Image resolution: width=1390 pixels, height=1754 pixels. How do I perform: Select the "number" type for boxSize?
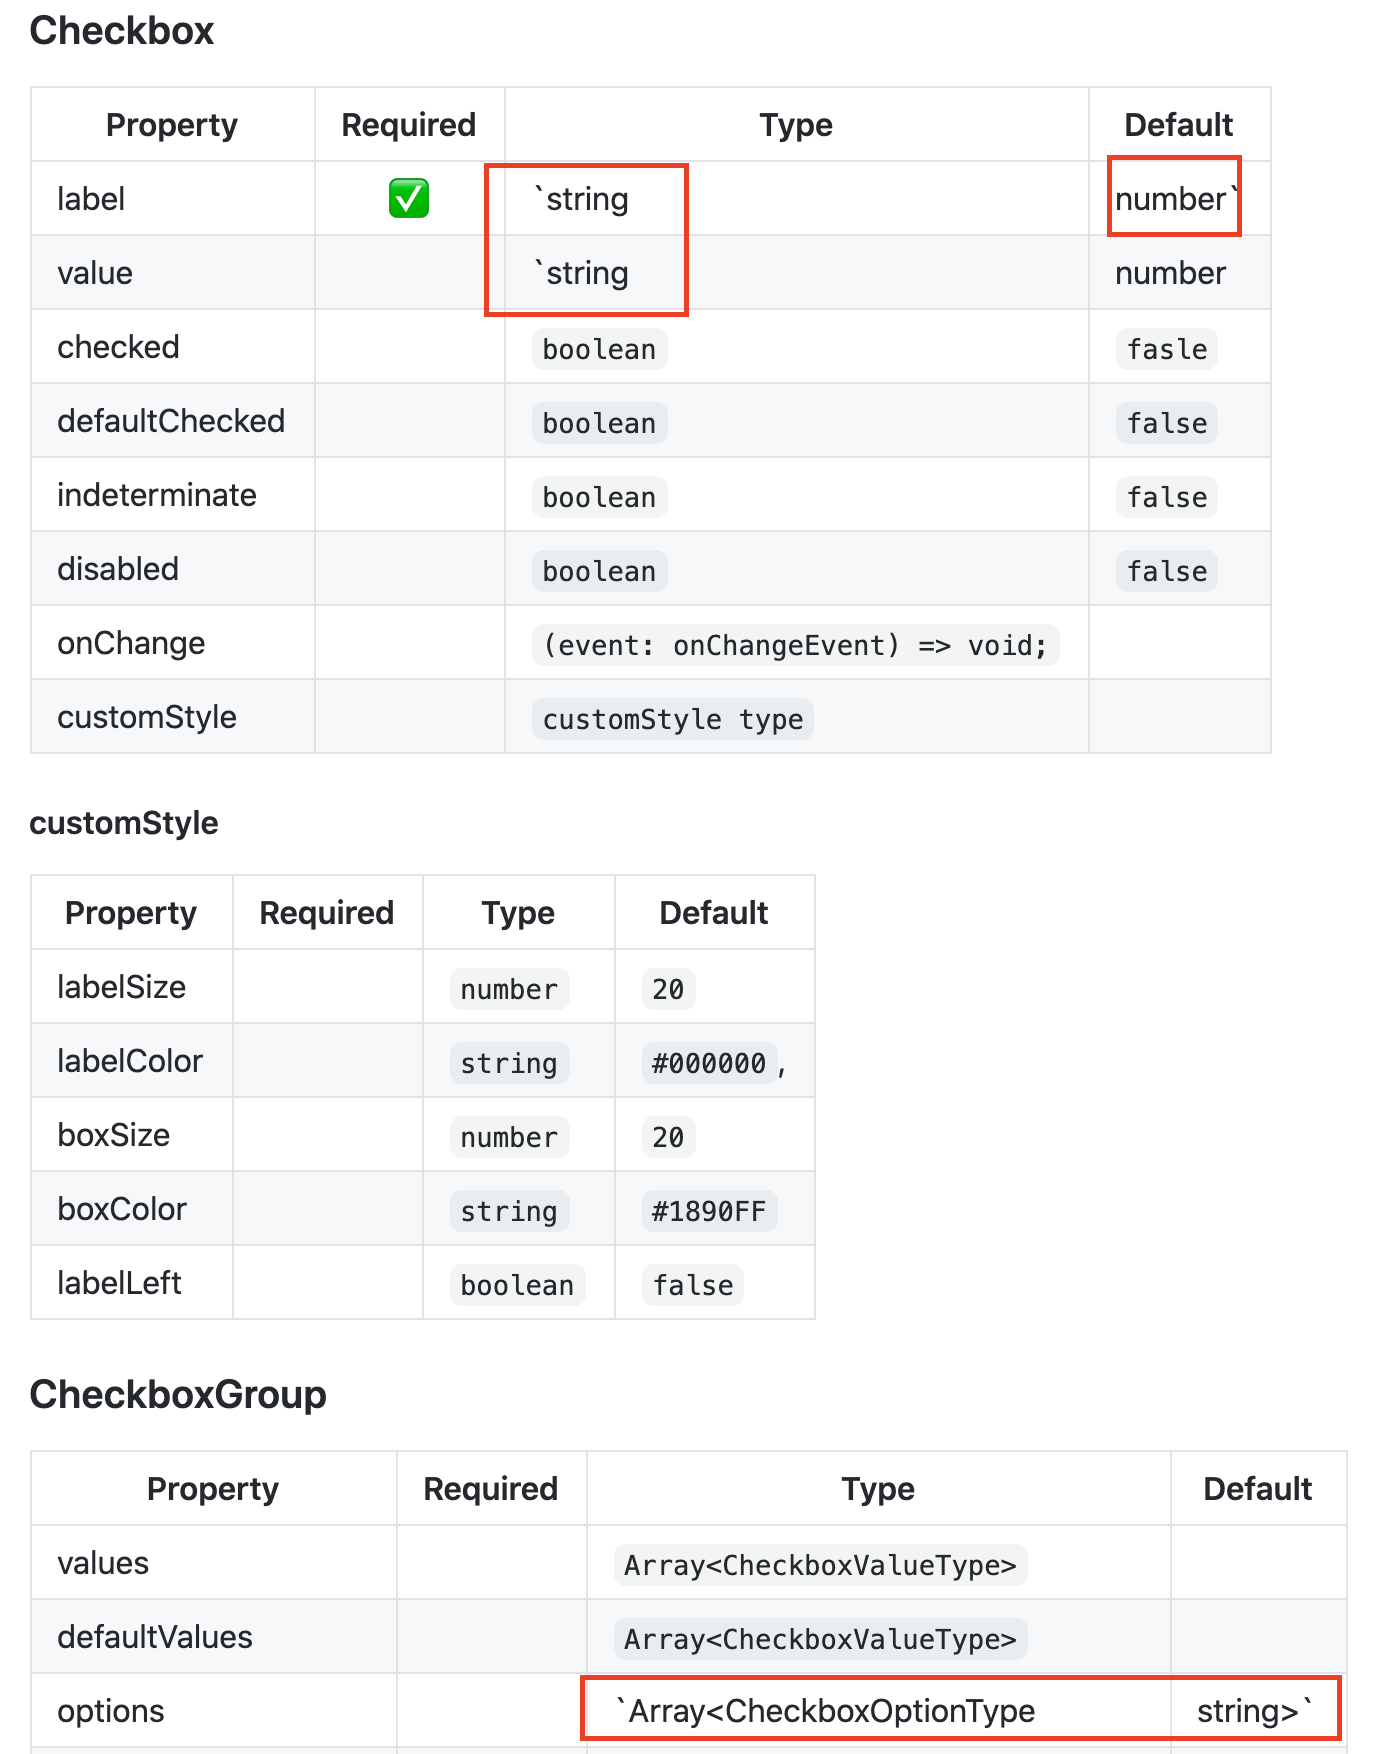[509, 1137]
